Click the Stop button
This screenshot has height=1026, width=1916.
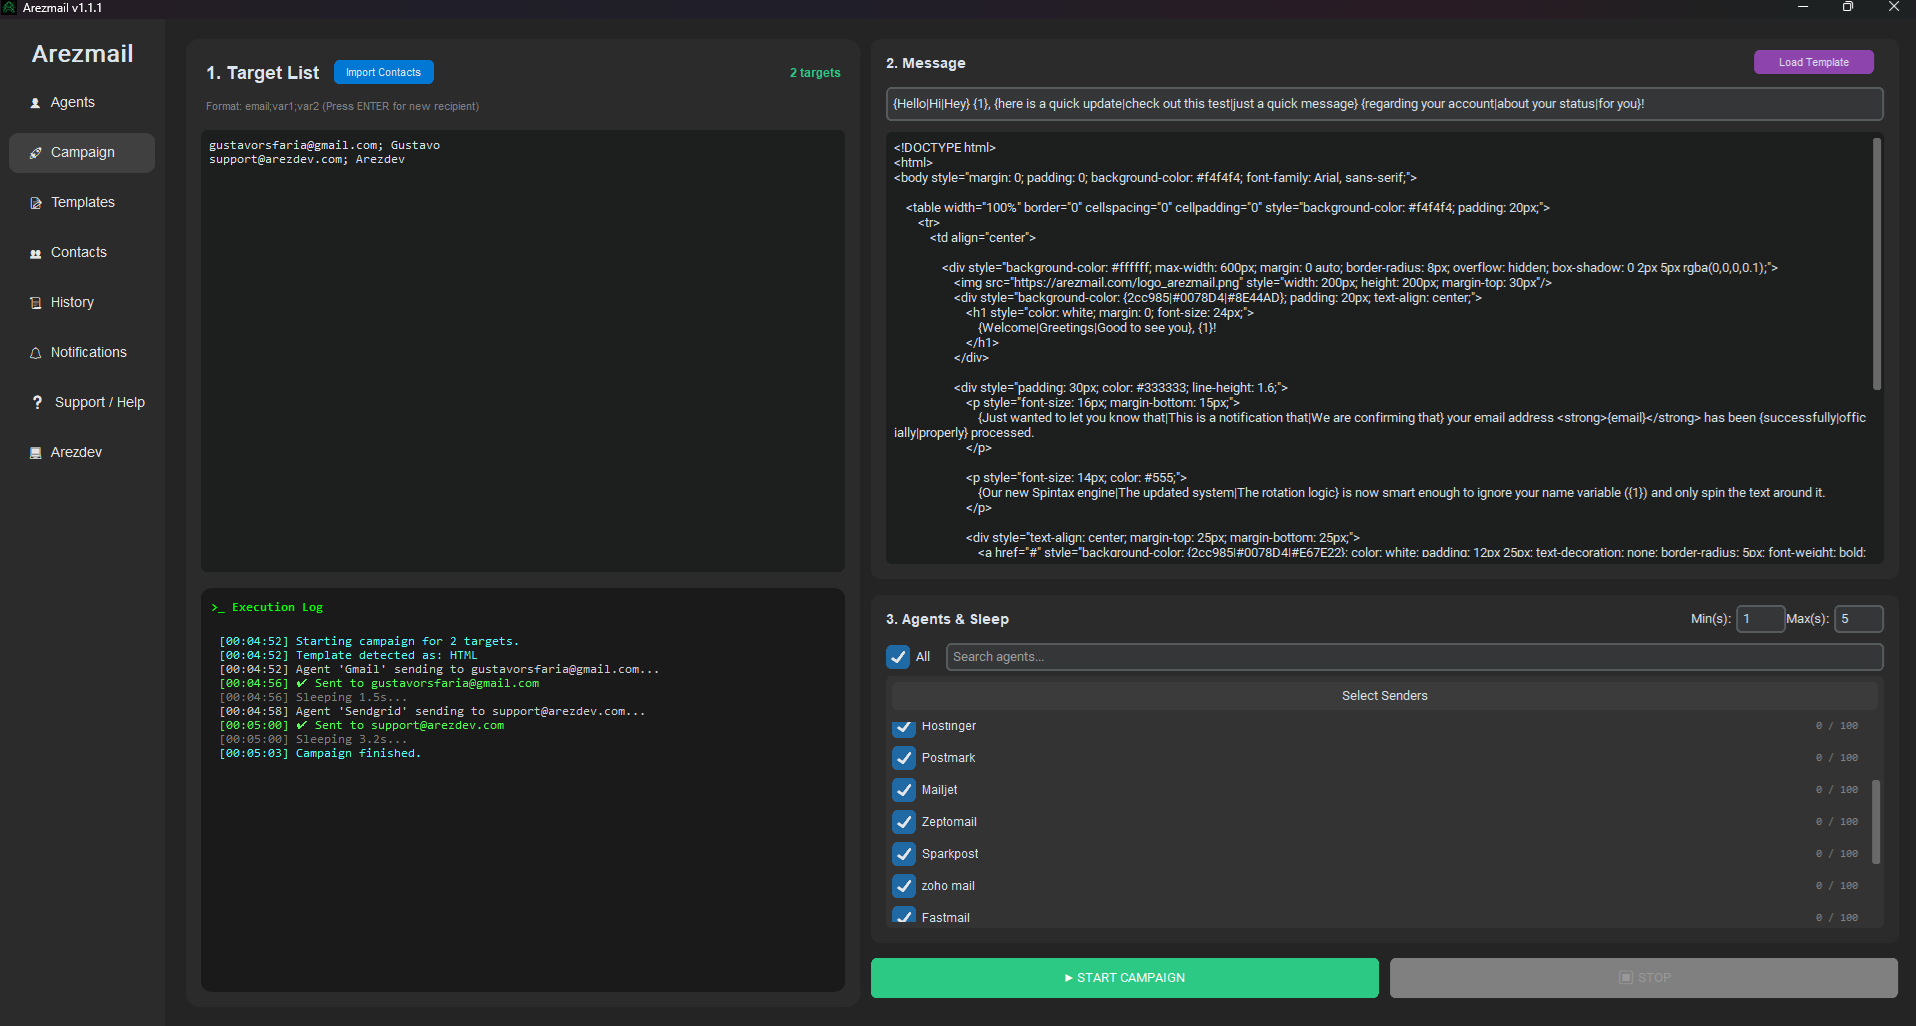click(x=1643, y=977)
